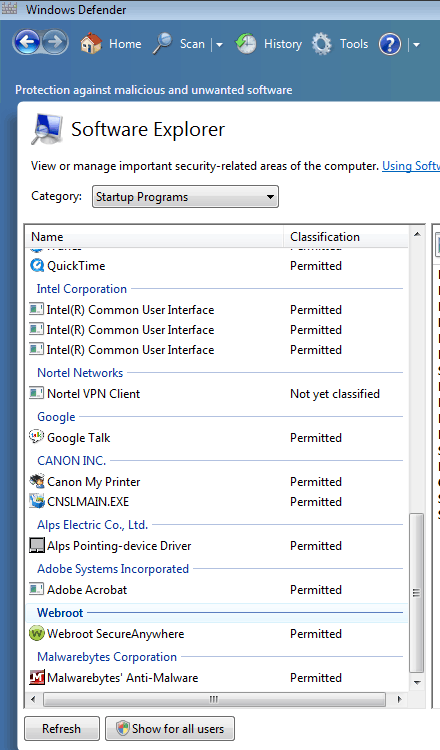The image size is (440, 750).
Task: Open Home via the house icon
Action: [91, 44]
